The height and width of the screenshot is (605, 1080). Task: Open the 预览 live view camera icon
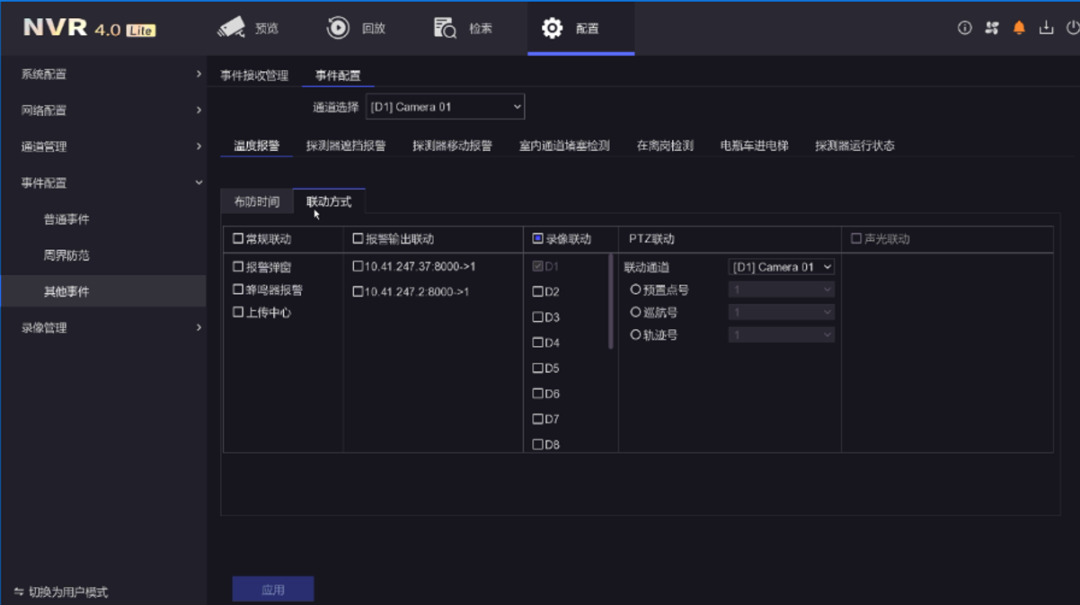231,28
